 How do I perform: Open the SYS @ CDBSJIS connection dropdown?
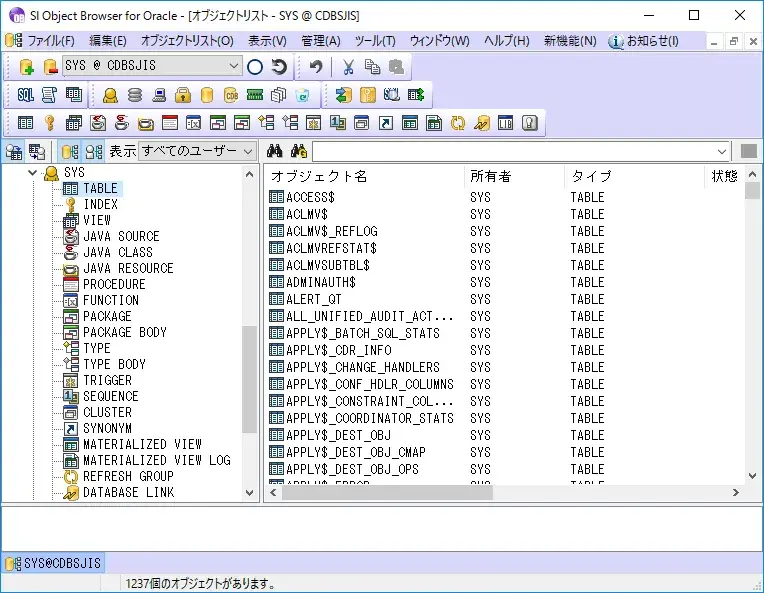[234, 67]
